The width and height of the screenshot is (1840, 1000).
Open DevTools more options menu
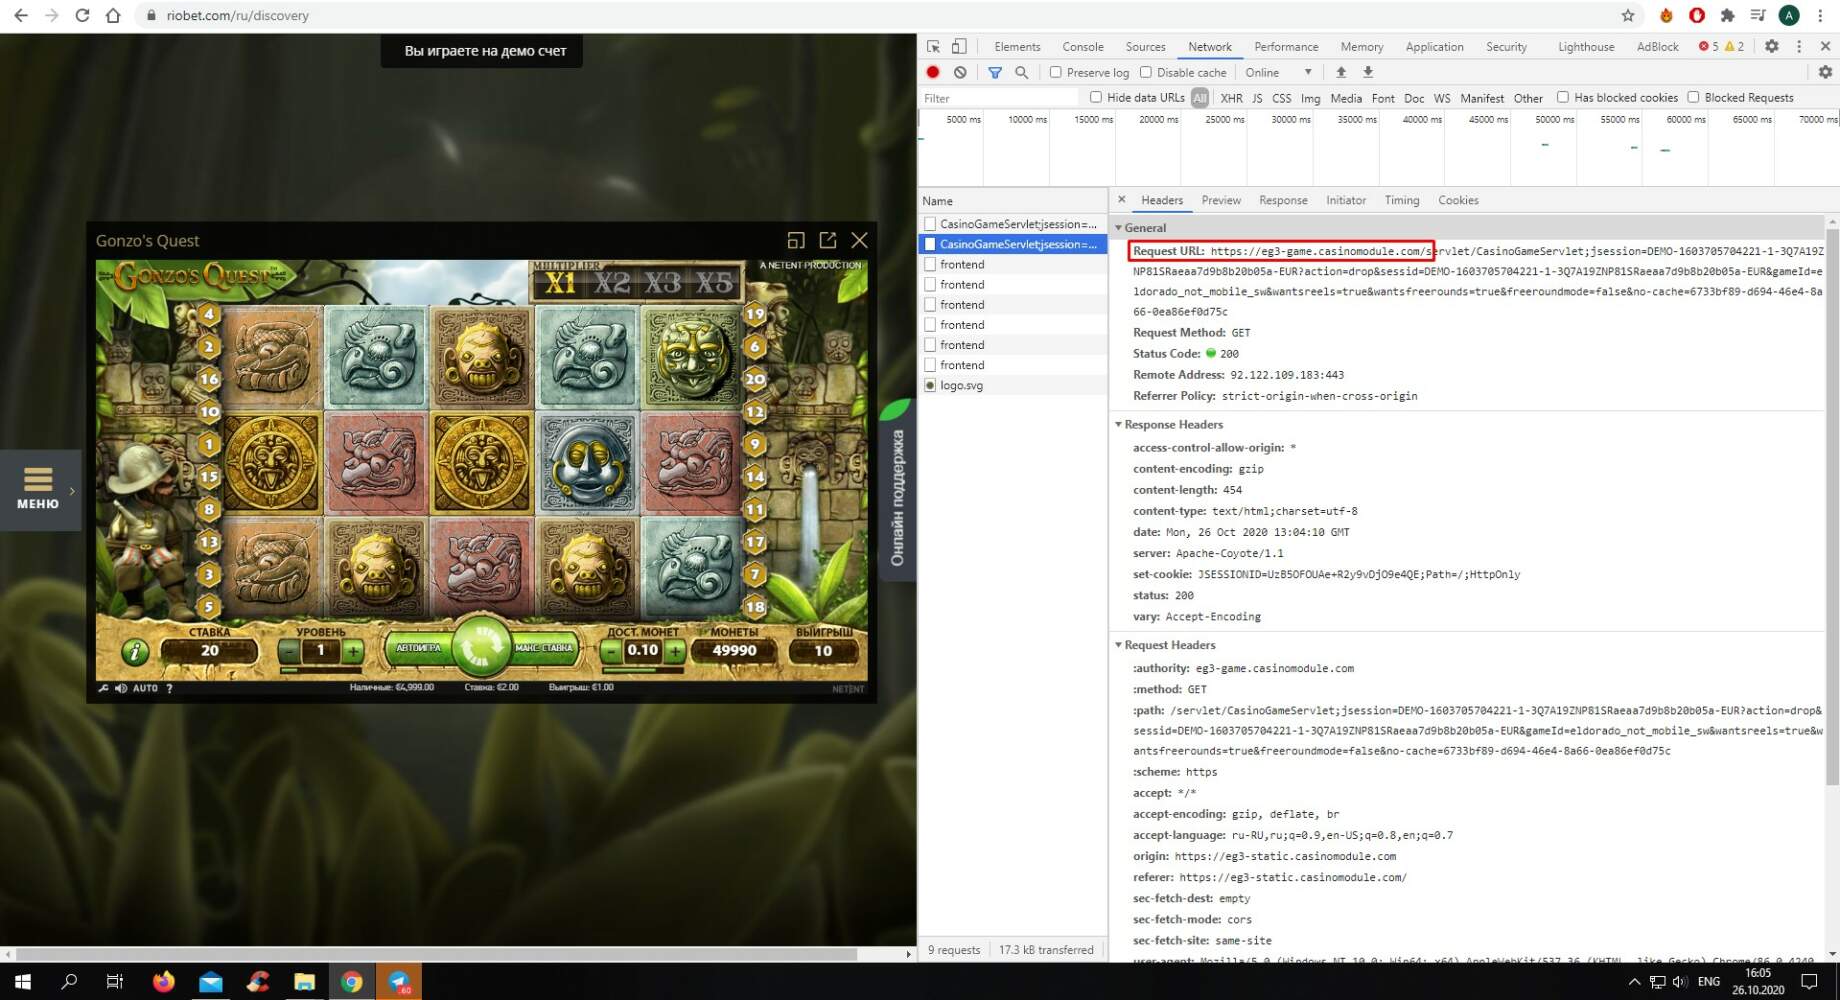pos(1798,46)
